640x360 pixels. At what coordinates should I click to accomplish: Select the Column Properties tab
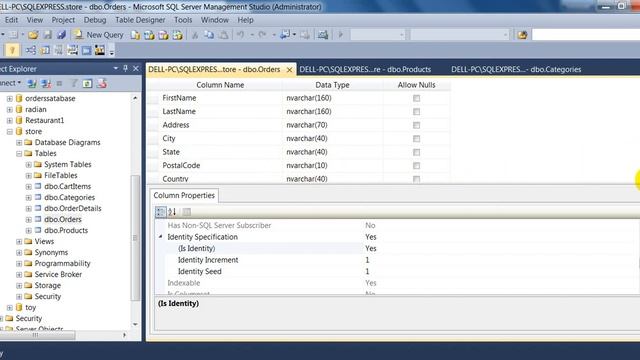coord(184,196)
